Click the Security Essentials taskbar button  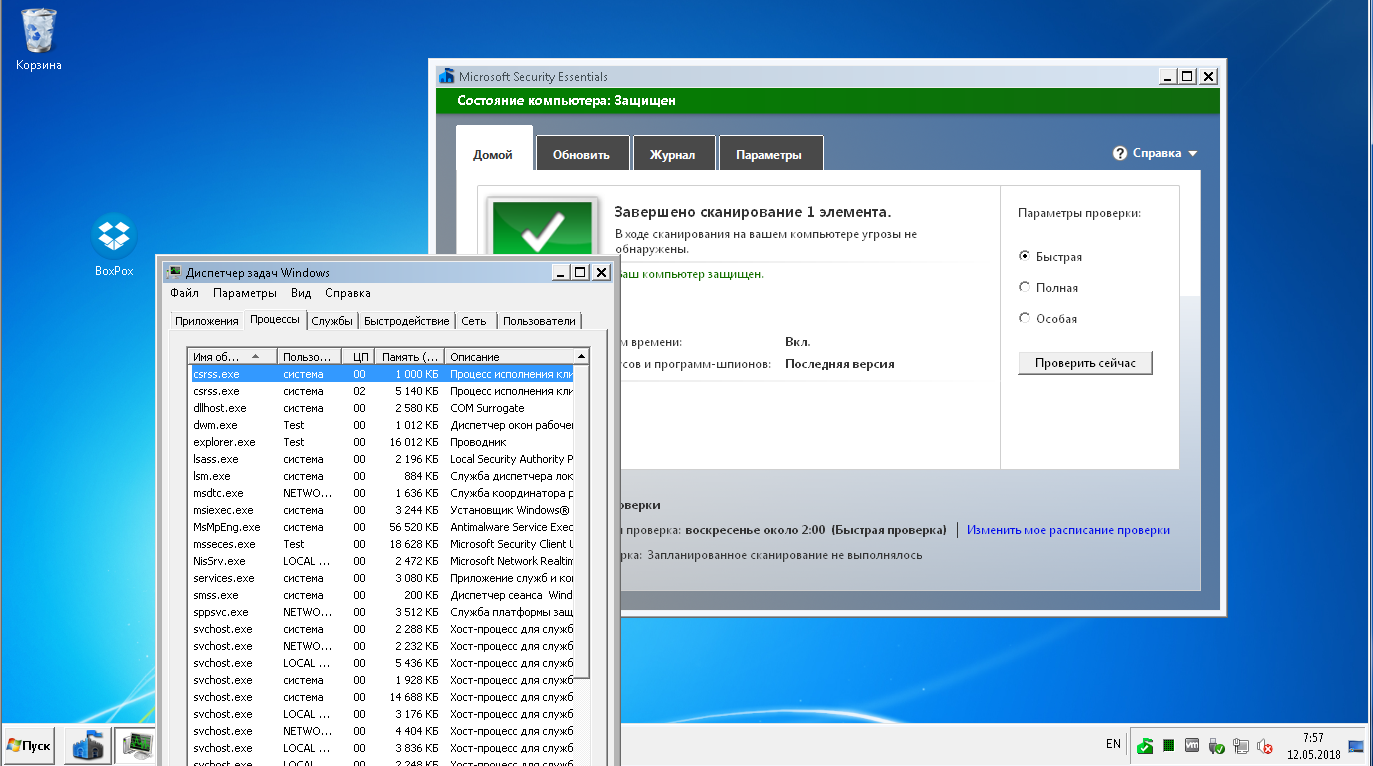point(88,746)
